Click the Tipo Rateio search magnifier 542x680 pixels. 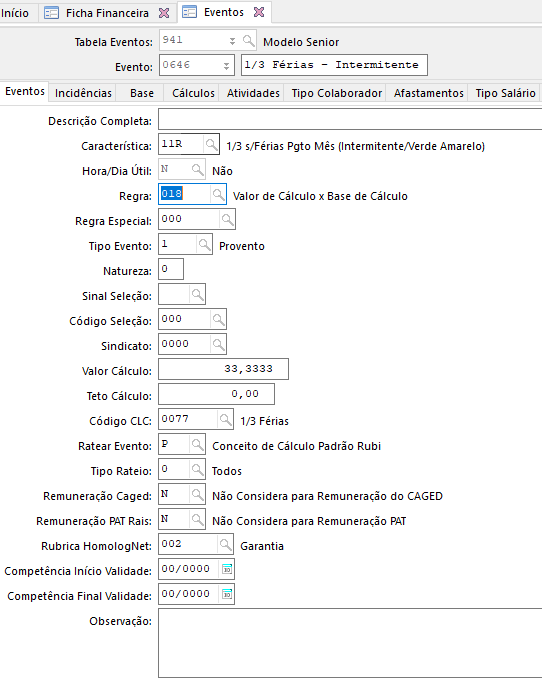[197, 470]
